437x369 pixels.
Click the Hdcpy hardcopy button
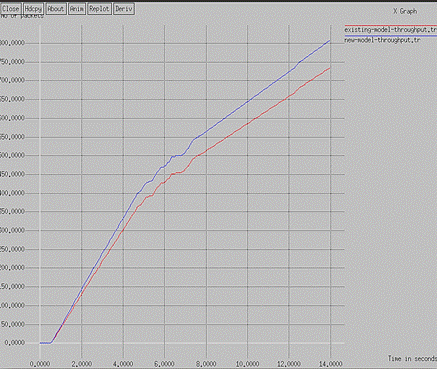pos(33,9)
